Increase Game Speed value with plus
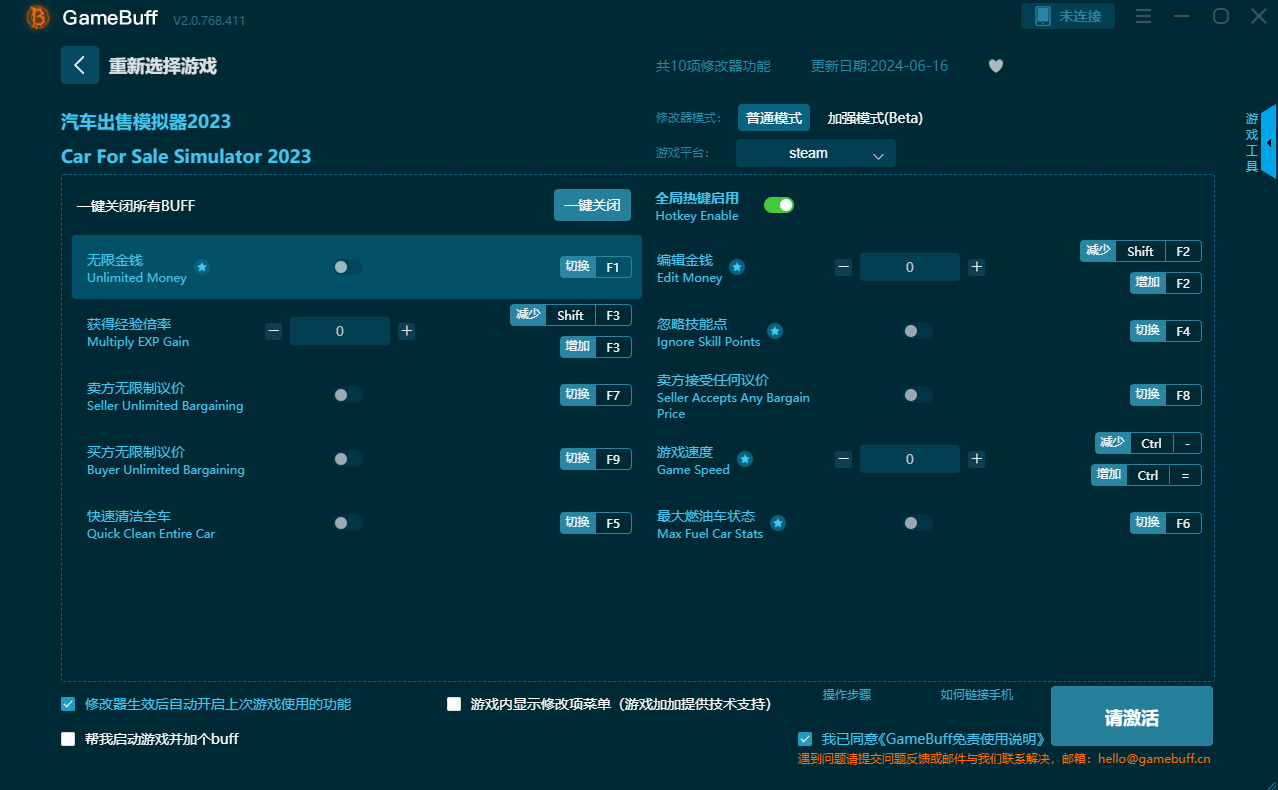 click(x=977, y=459)
